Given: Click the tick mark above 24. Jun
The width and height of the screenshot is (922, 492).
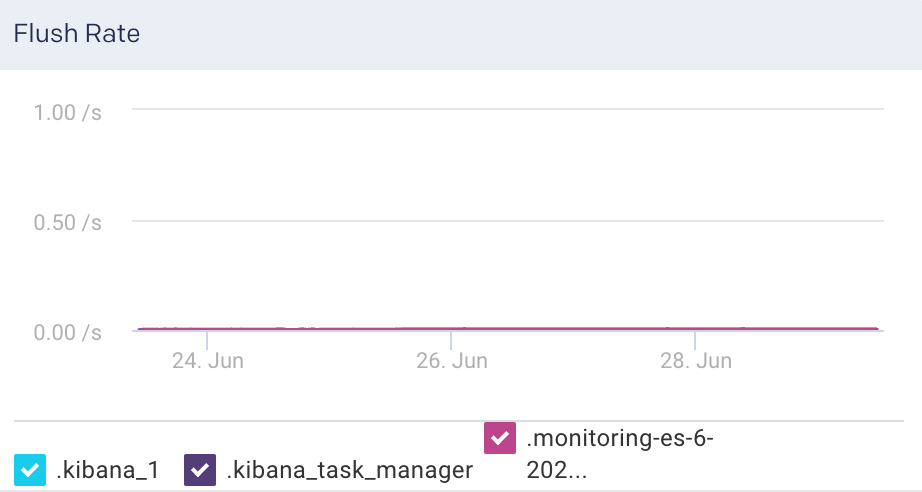Looking at the screenshot, I should (207, 340).
